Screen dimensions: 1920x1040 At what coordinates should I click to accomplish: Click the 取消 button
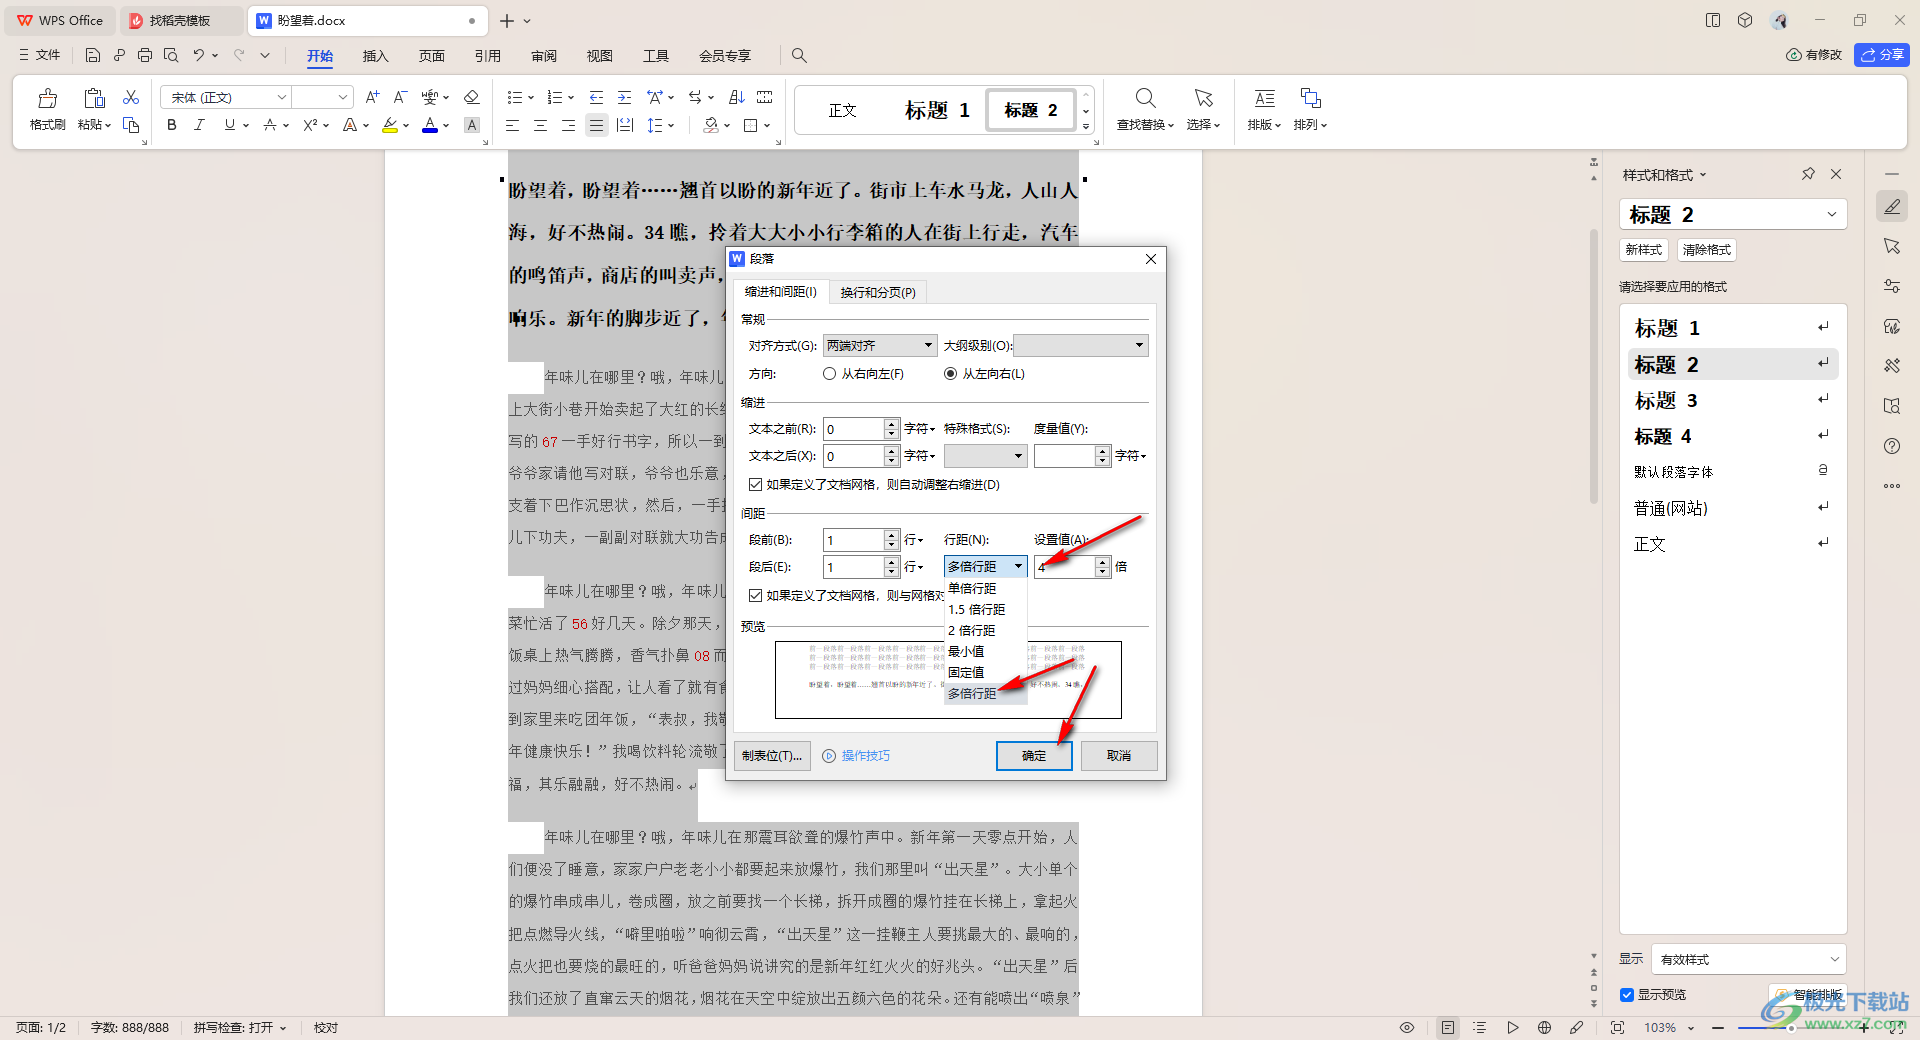tap(1119, 756)
